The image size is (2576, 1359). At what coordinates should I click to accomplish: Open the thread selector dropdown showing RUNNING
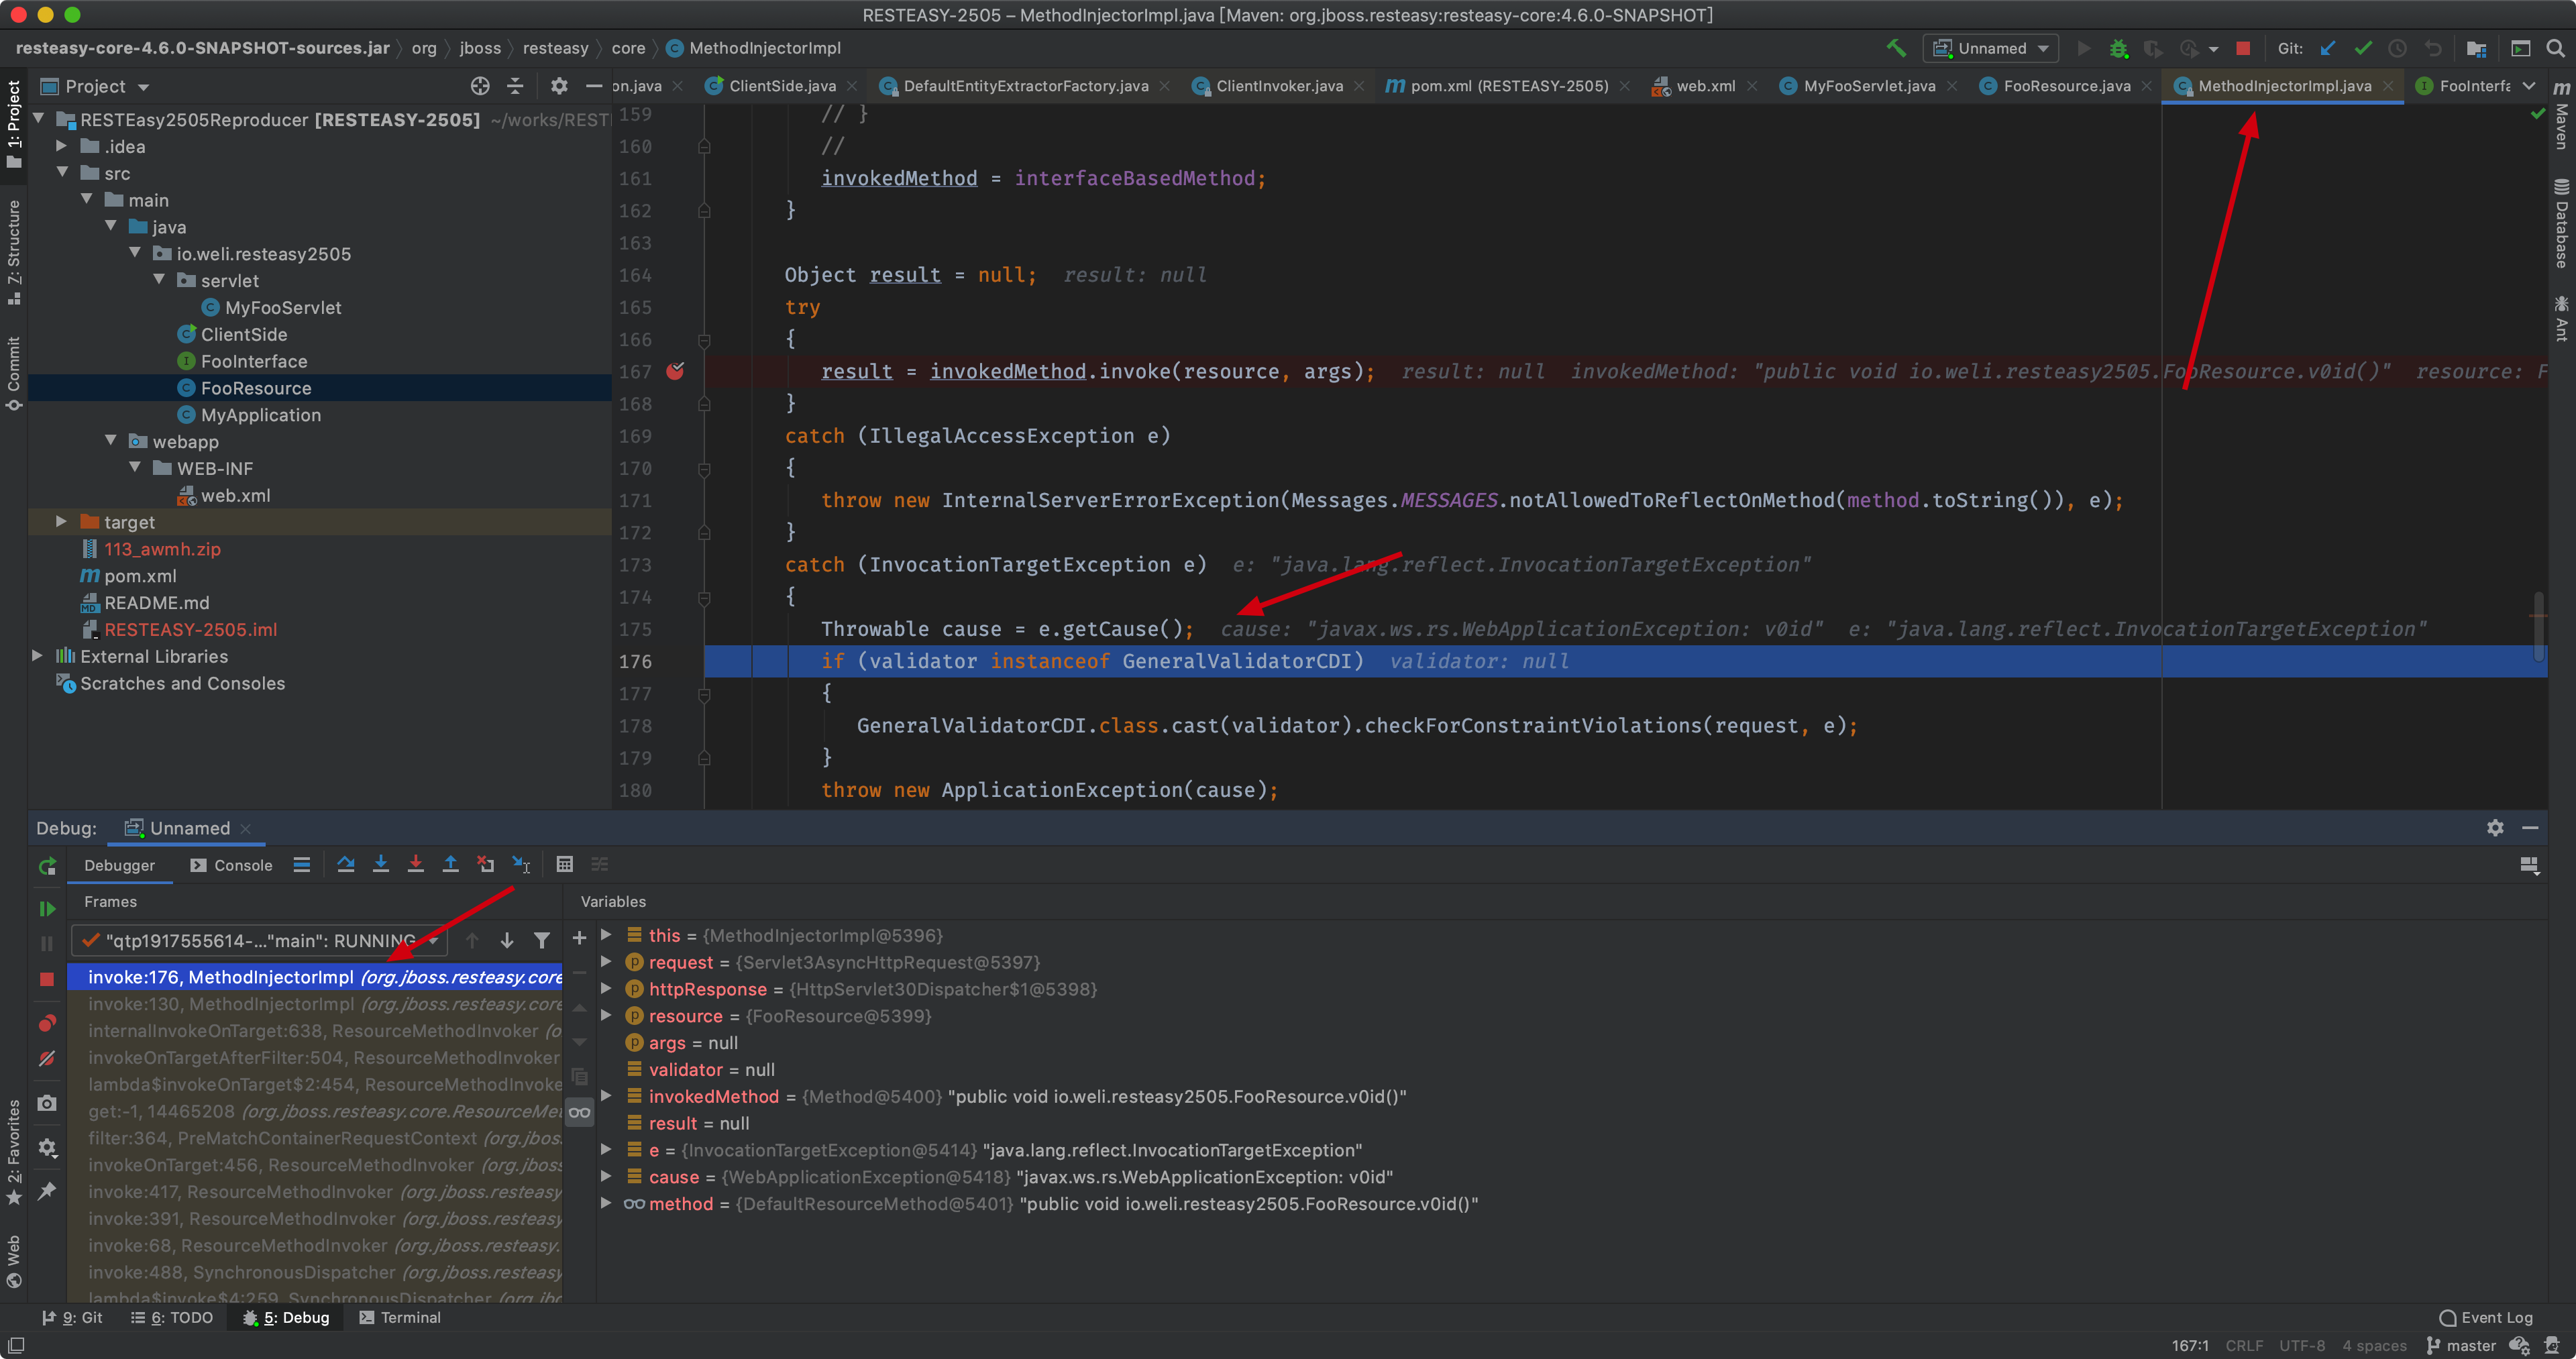point(259,940)
